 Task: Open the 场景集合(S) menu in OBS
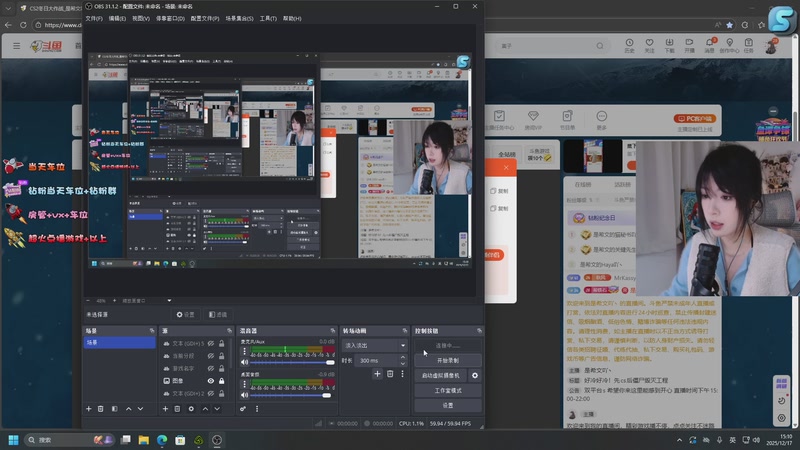[239, 18]
